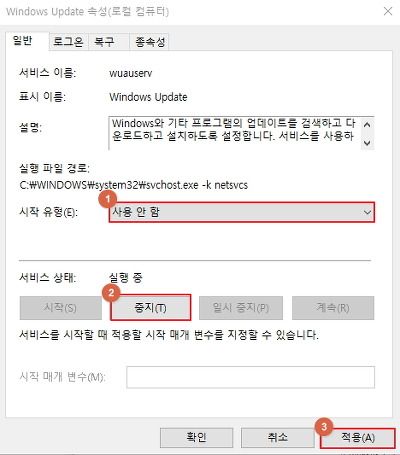
Task: Click the 시작 매개 변수 input field
Action: point(250,377)
